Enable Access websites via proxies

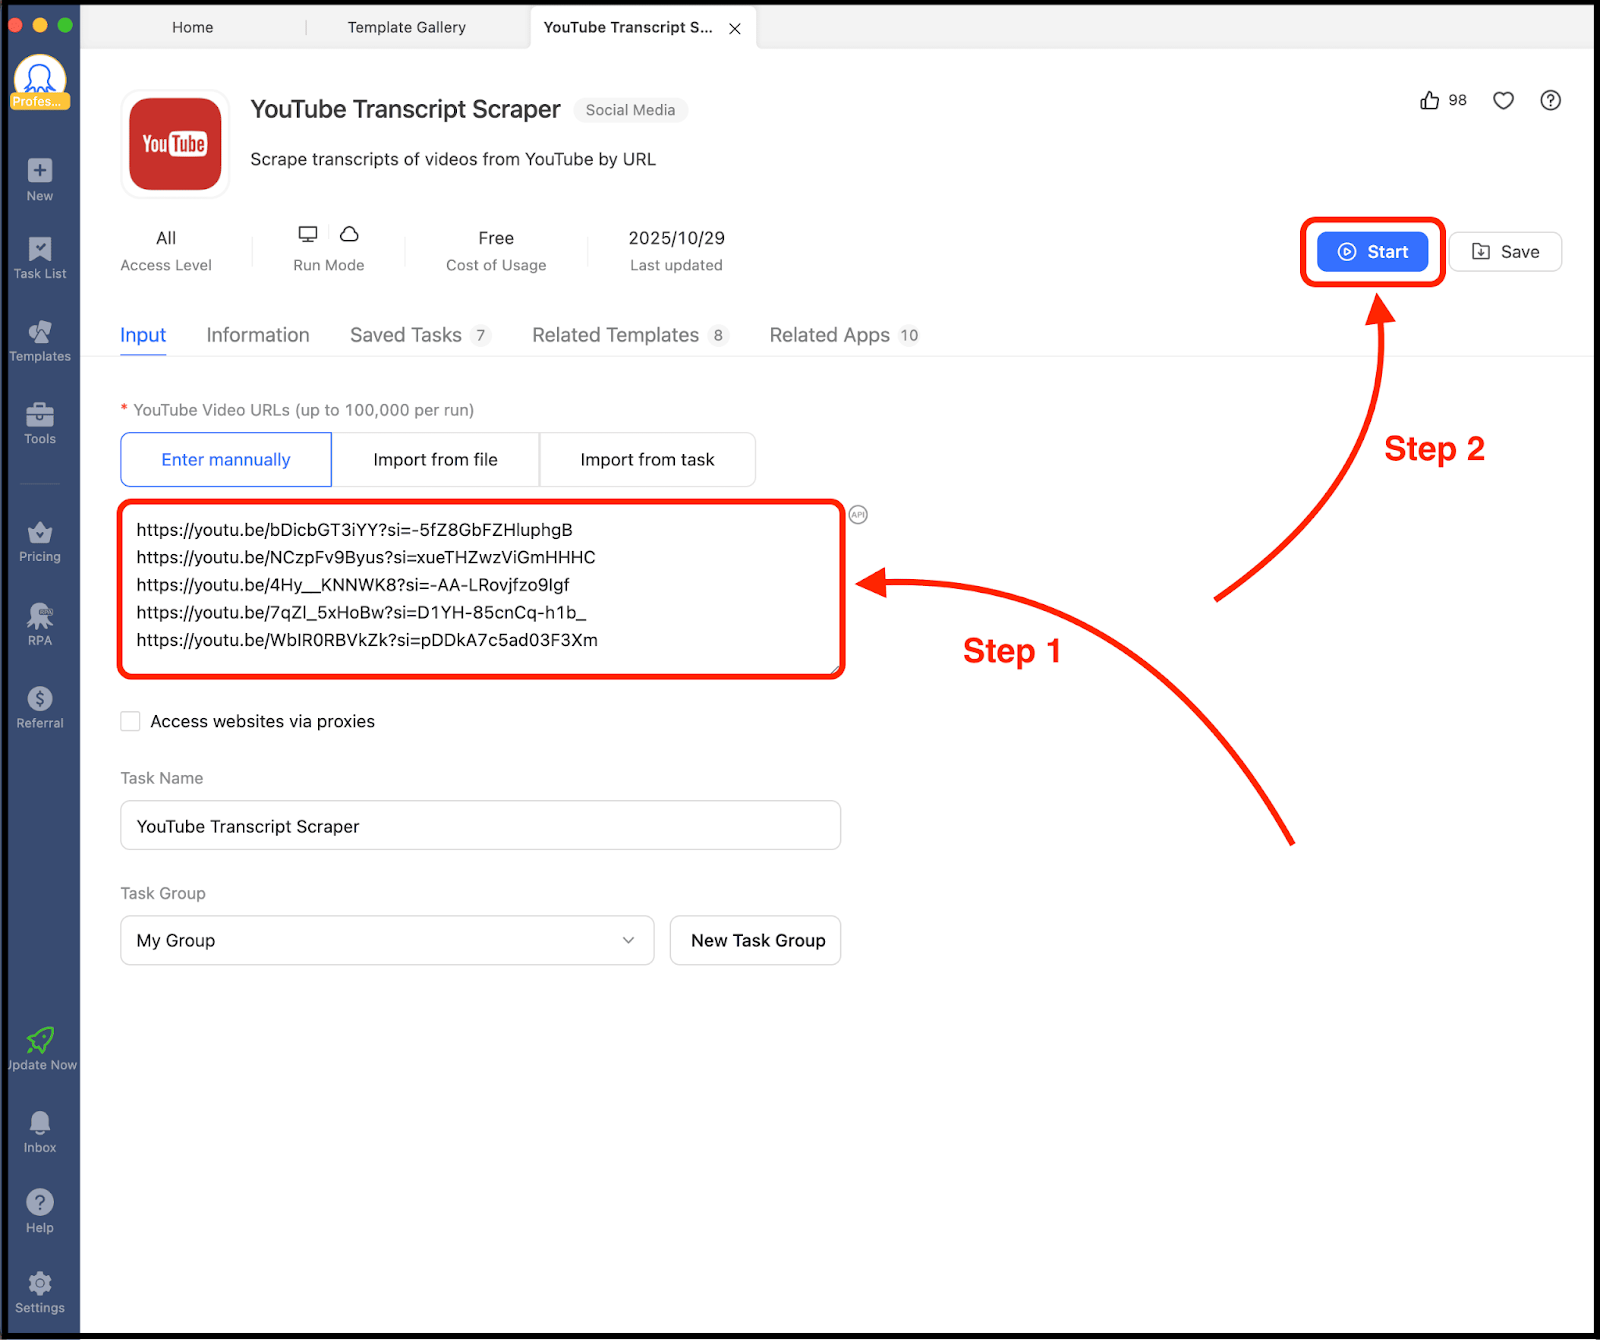130,720
